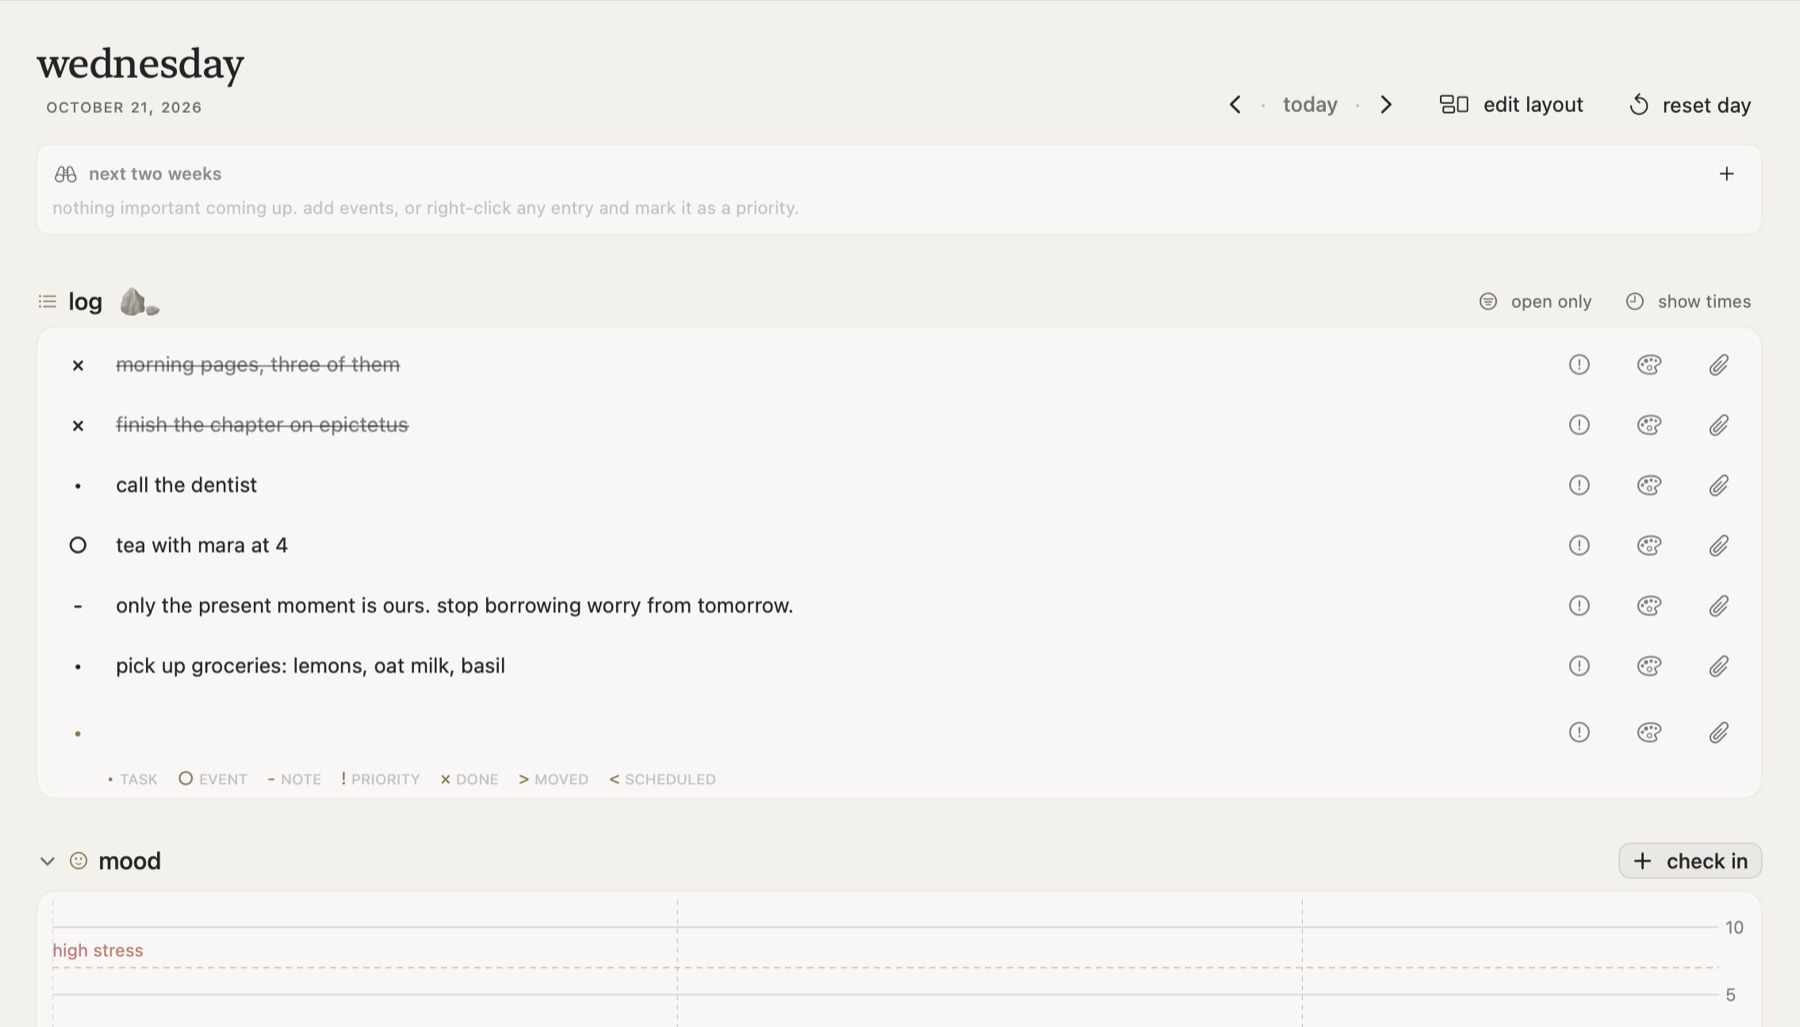
Task: Jump to today
Action: [1310, 105]
